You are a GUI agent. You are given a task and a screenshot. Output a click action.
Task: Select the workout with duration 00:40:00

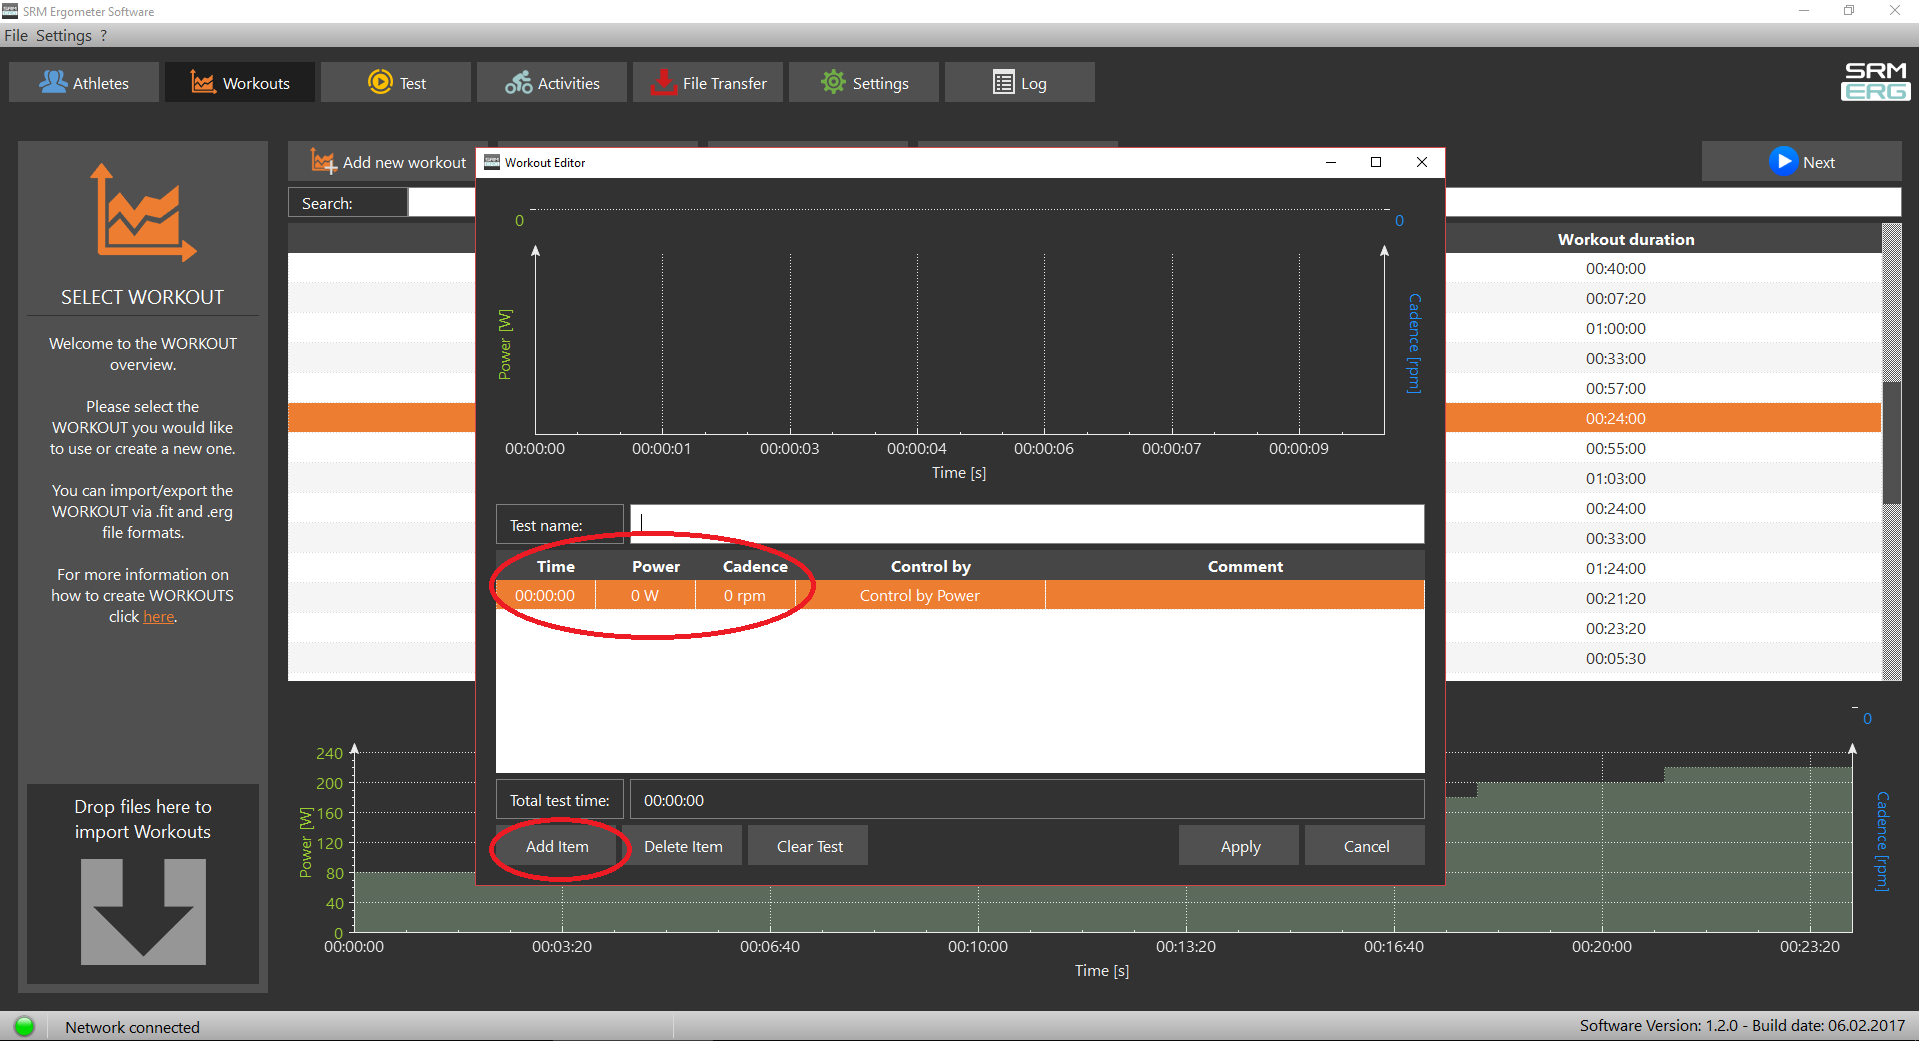point(1616,268)
